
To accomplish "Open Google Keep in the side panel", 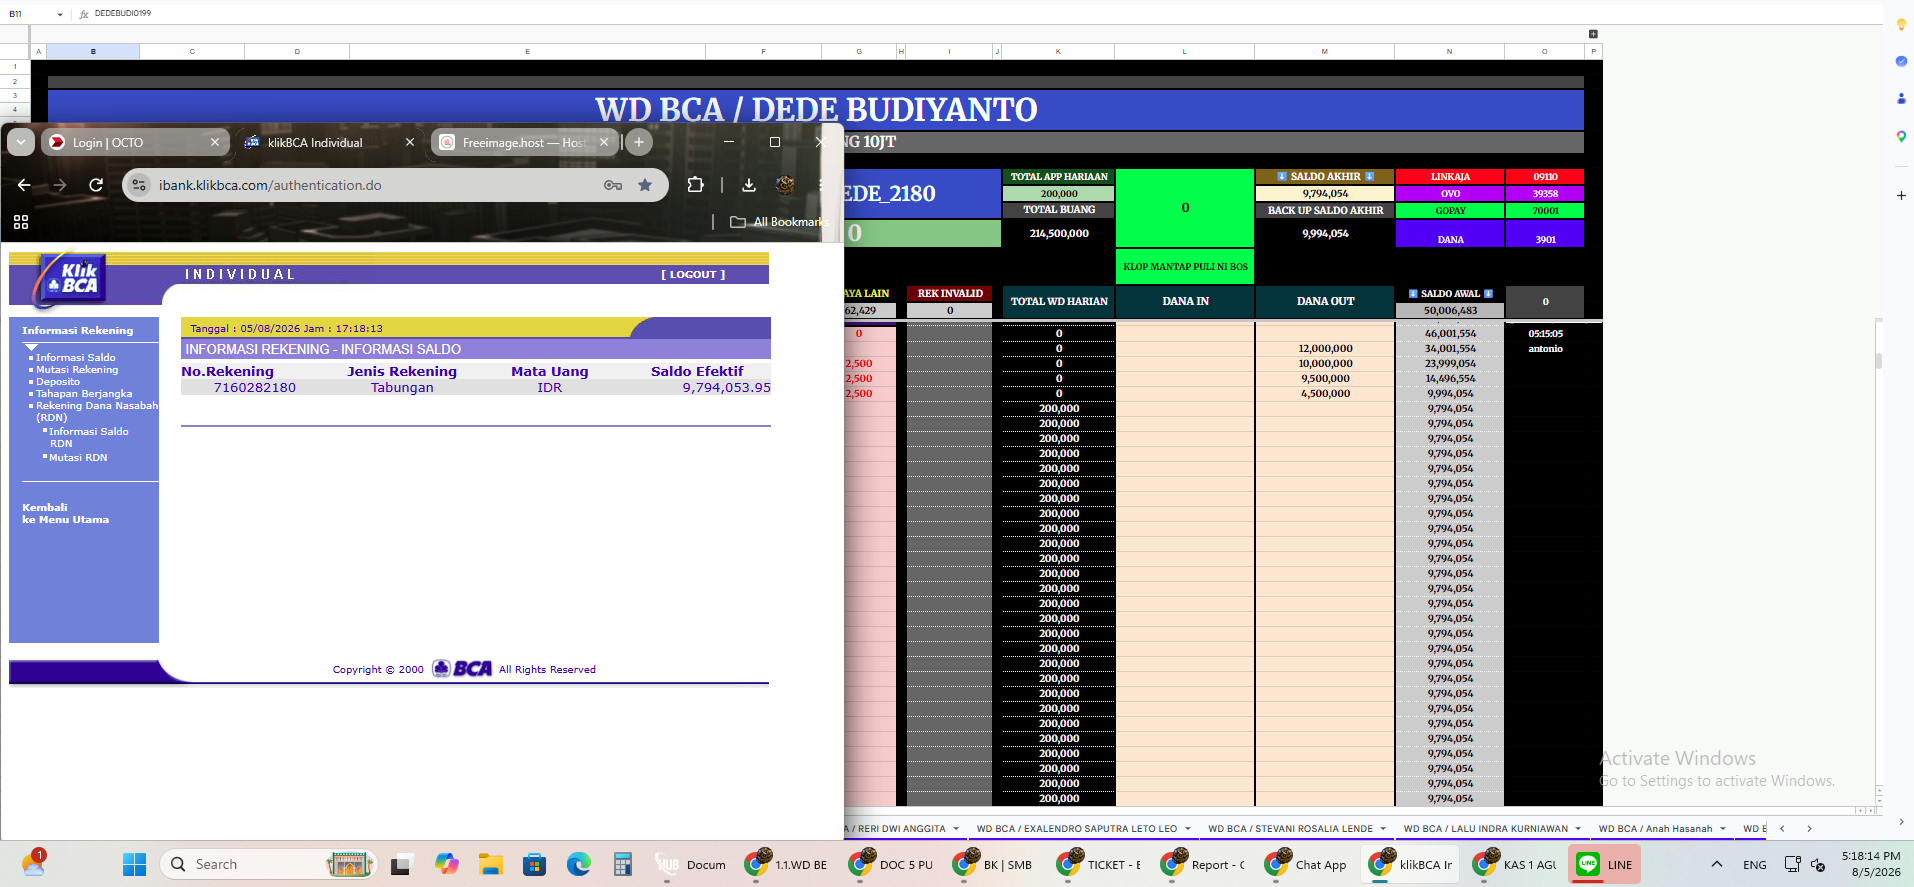I will (x=1901, y=25).
